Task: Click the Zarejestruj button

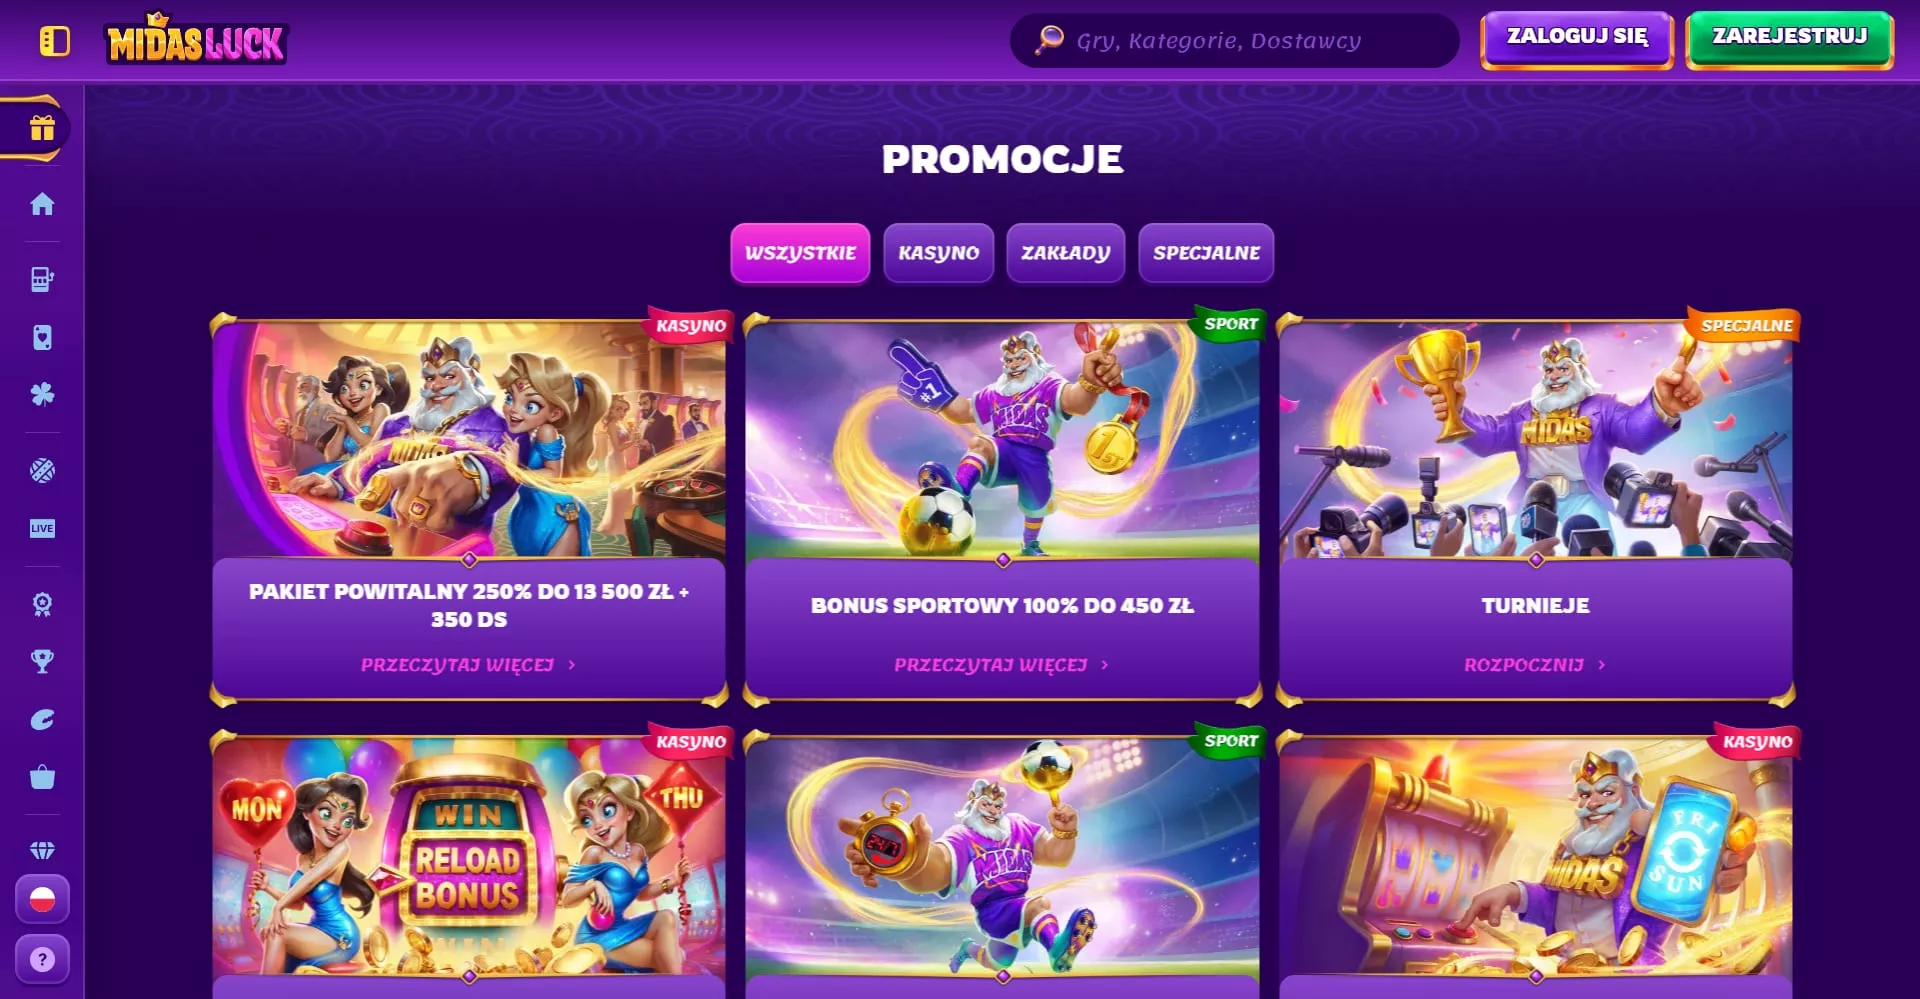Action: point(1789,40)
